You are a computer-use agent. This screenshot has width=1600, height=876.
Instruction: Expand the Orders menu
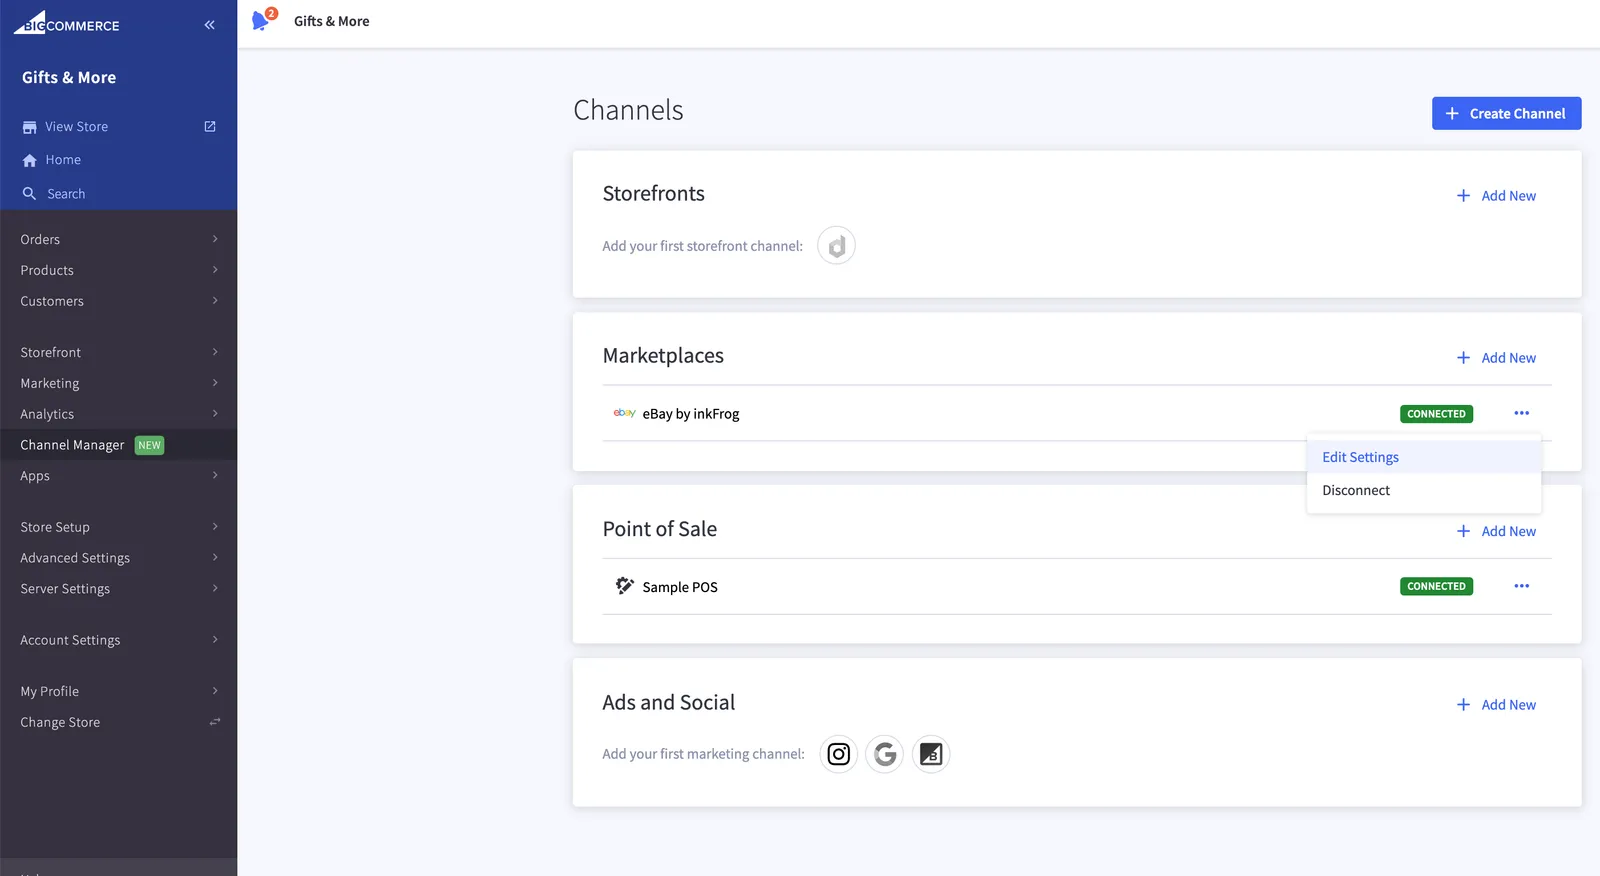point(118,239)
